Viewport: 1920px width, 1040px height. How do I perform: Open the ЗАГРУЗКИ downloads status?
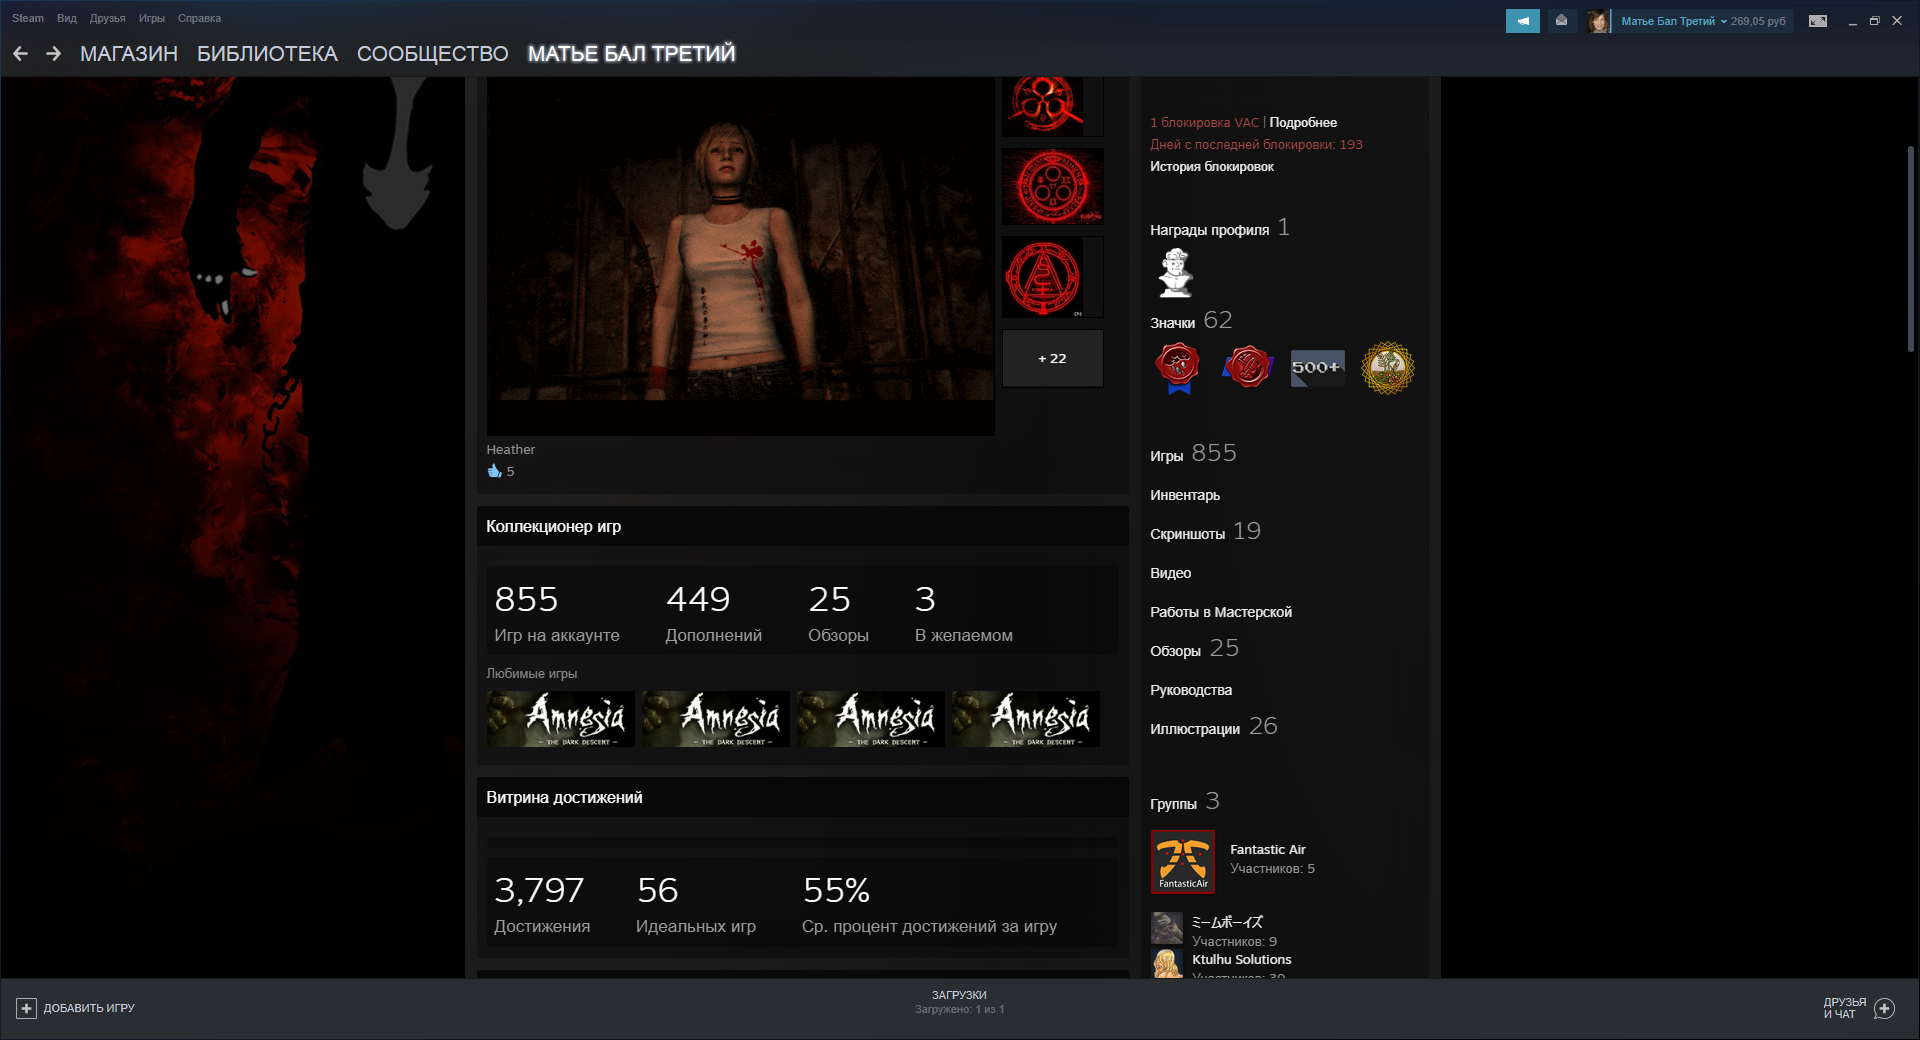tap(959, 1002)
